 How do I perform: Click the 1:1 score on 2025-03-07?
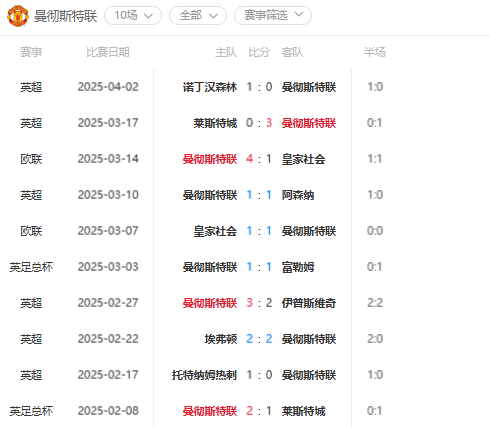[x=259, y=231]
